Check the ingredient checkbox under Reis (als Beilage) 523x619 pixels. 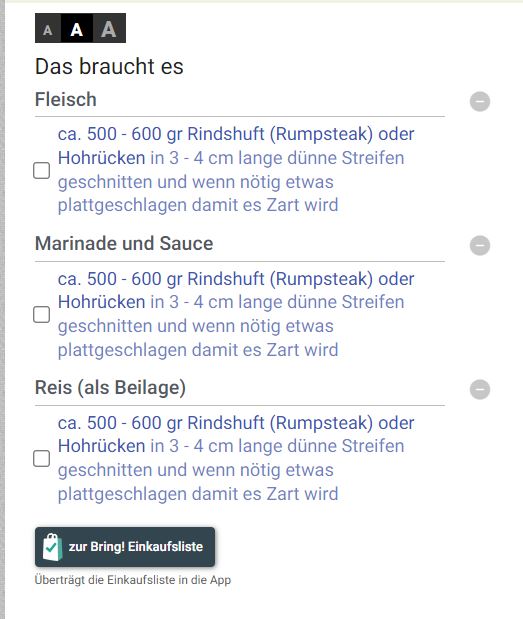41,459
